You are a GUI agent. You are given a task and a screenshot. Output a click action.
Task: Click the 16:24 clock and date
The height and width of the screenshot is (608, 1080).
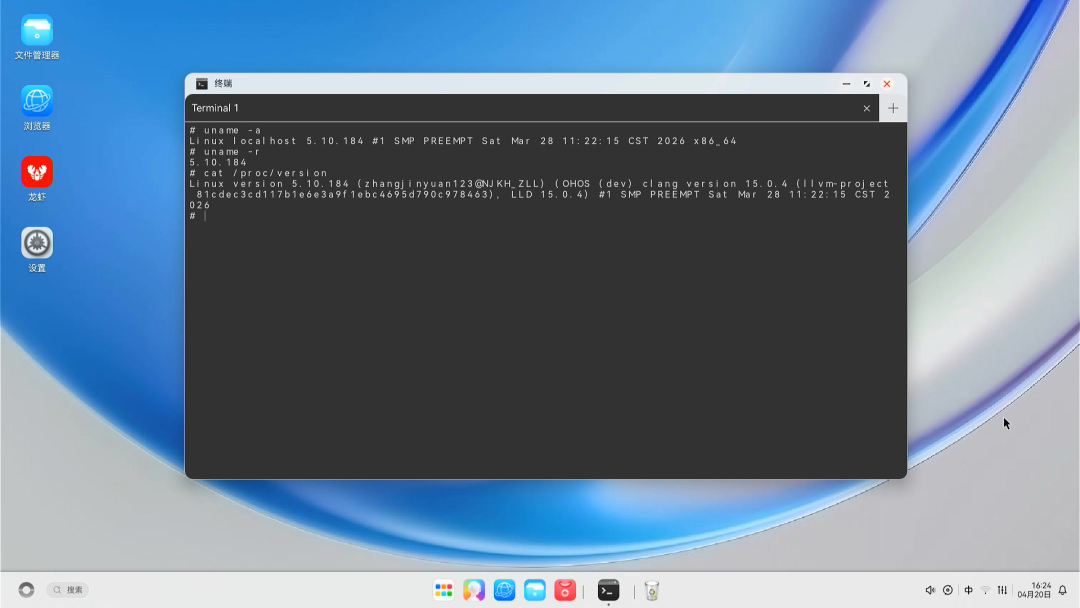point(1035,590)
